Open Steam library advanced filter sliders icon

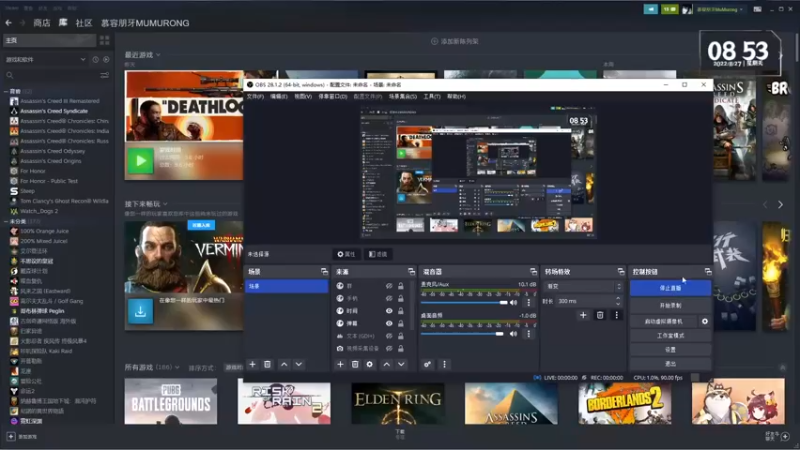tap(105, 76)
